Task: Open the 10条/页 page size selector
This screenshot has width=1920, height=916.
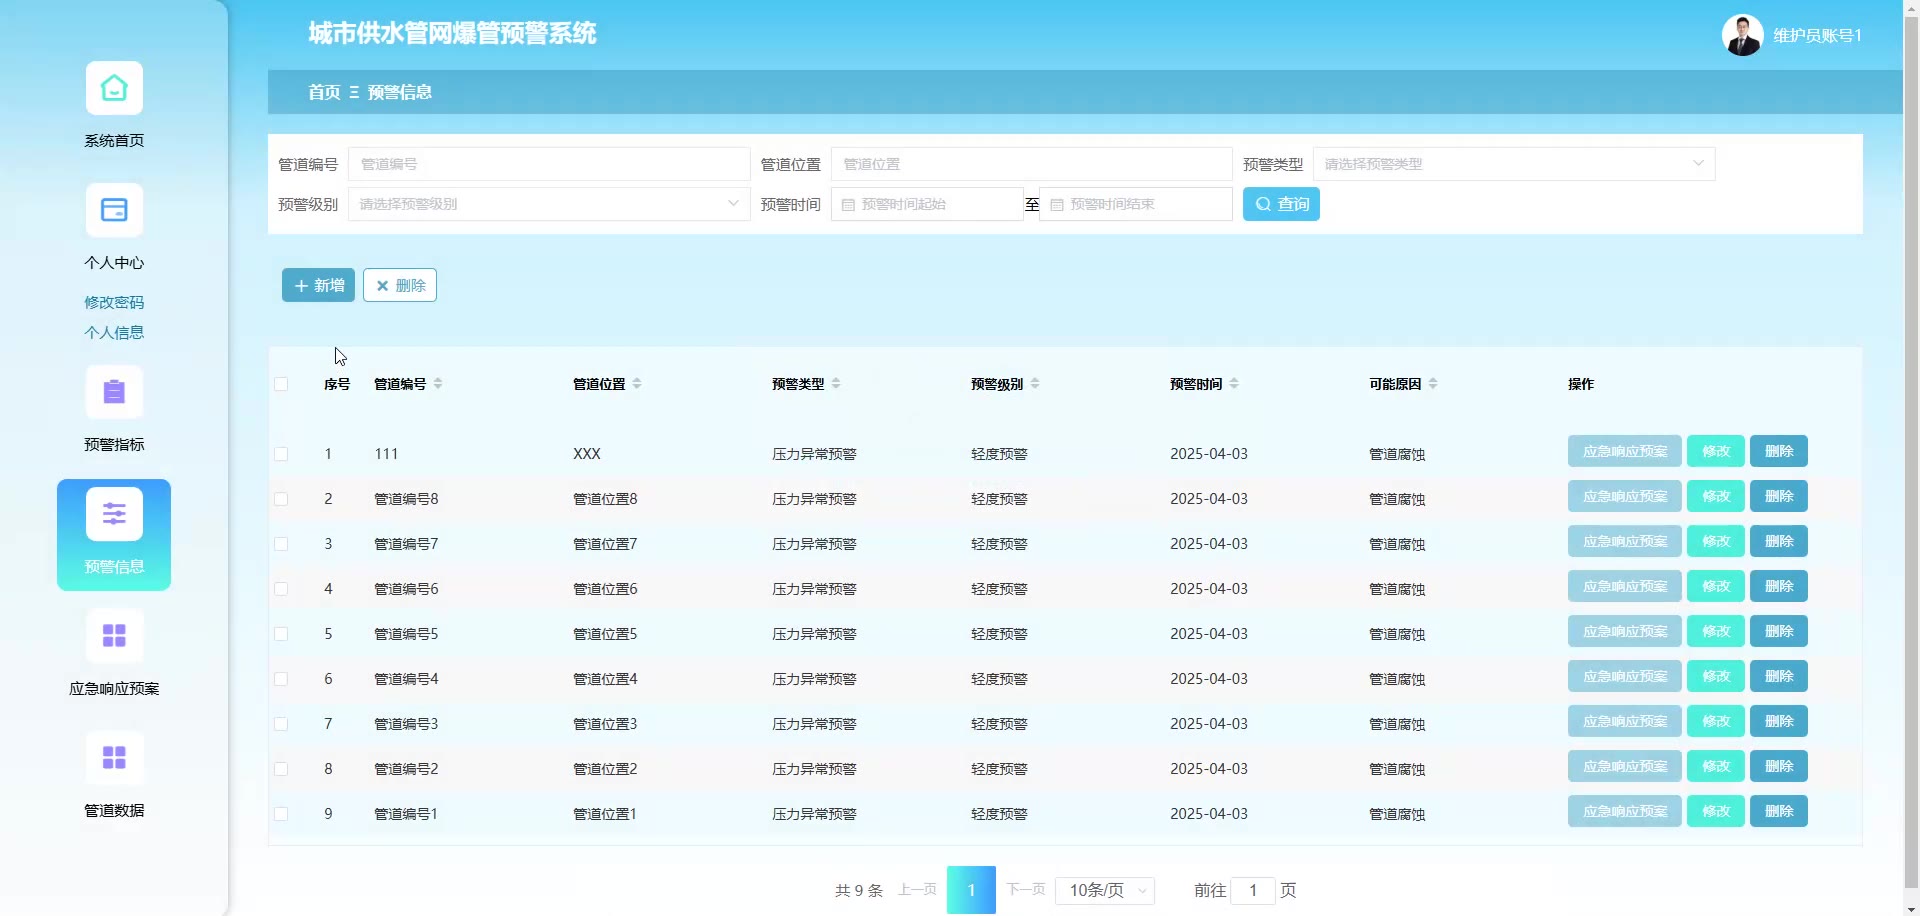Action: [1105, 890]
